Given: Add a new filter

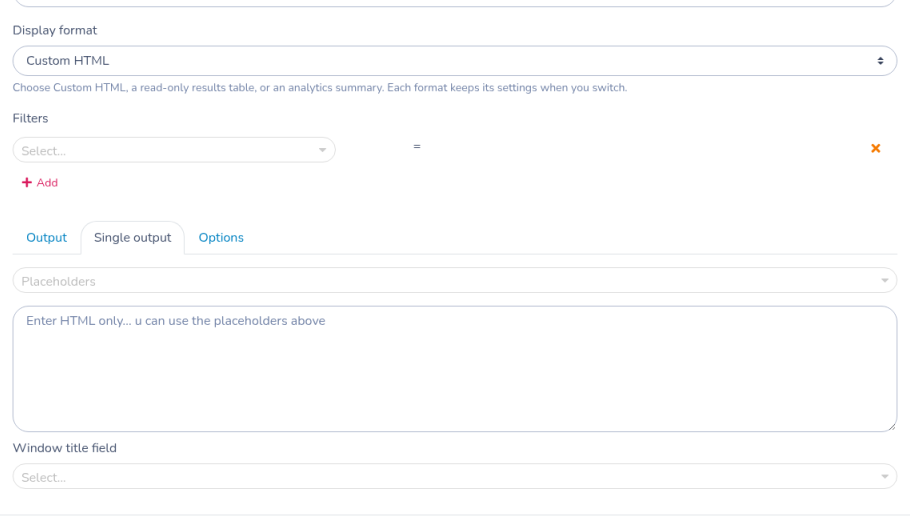Looking at the screenshot, I should click(x=40, y=183).
